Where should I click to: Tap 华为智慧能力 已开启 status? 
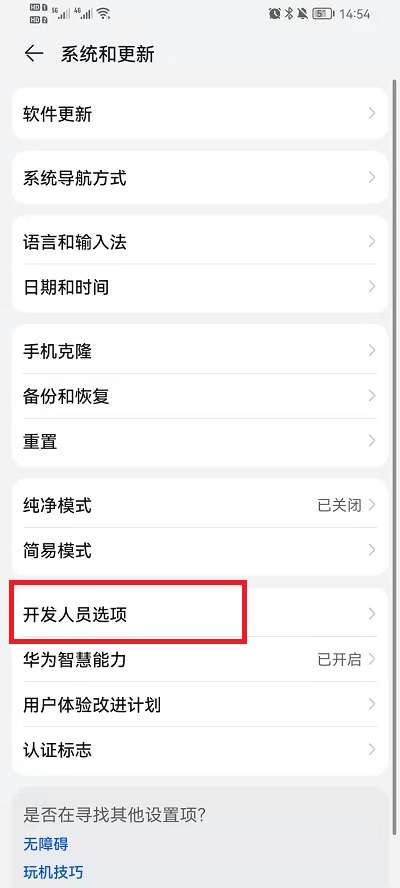point(339,659)
